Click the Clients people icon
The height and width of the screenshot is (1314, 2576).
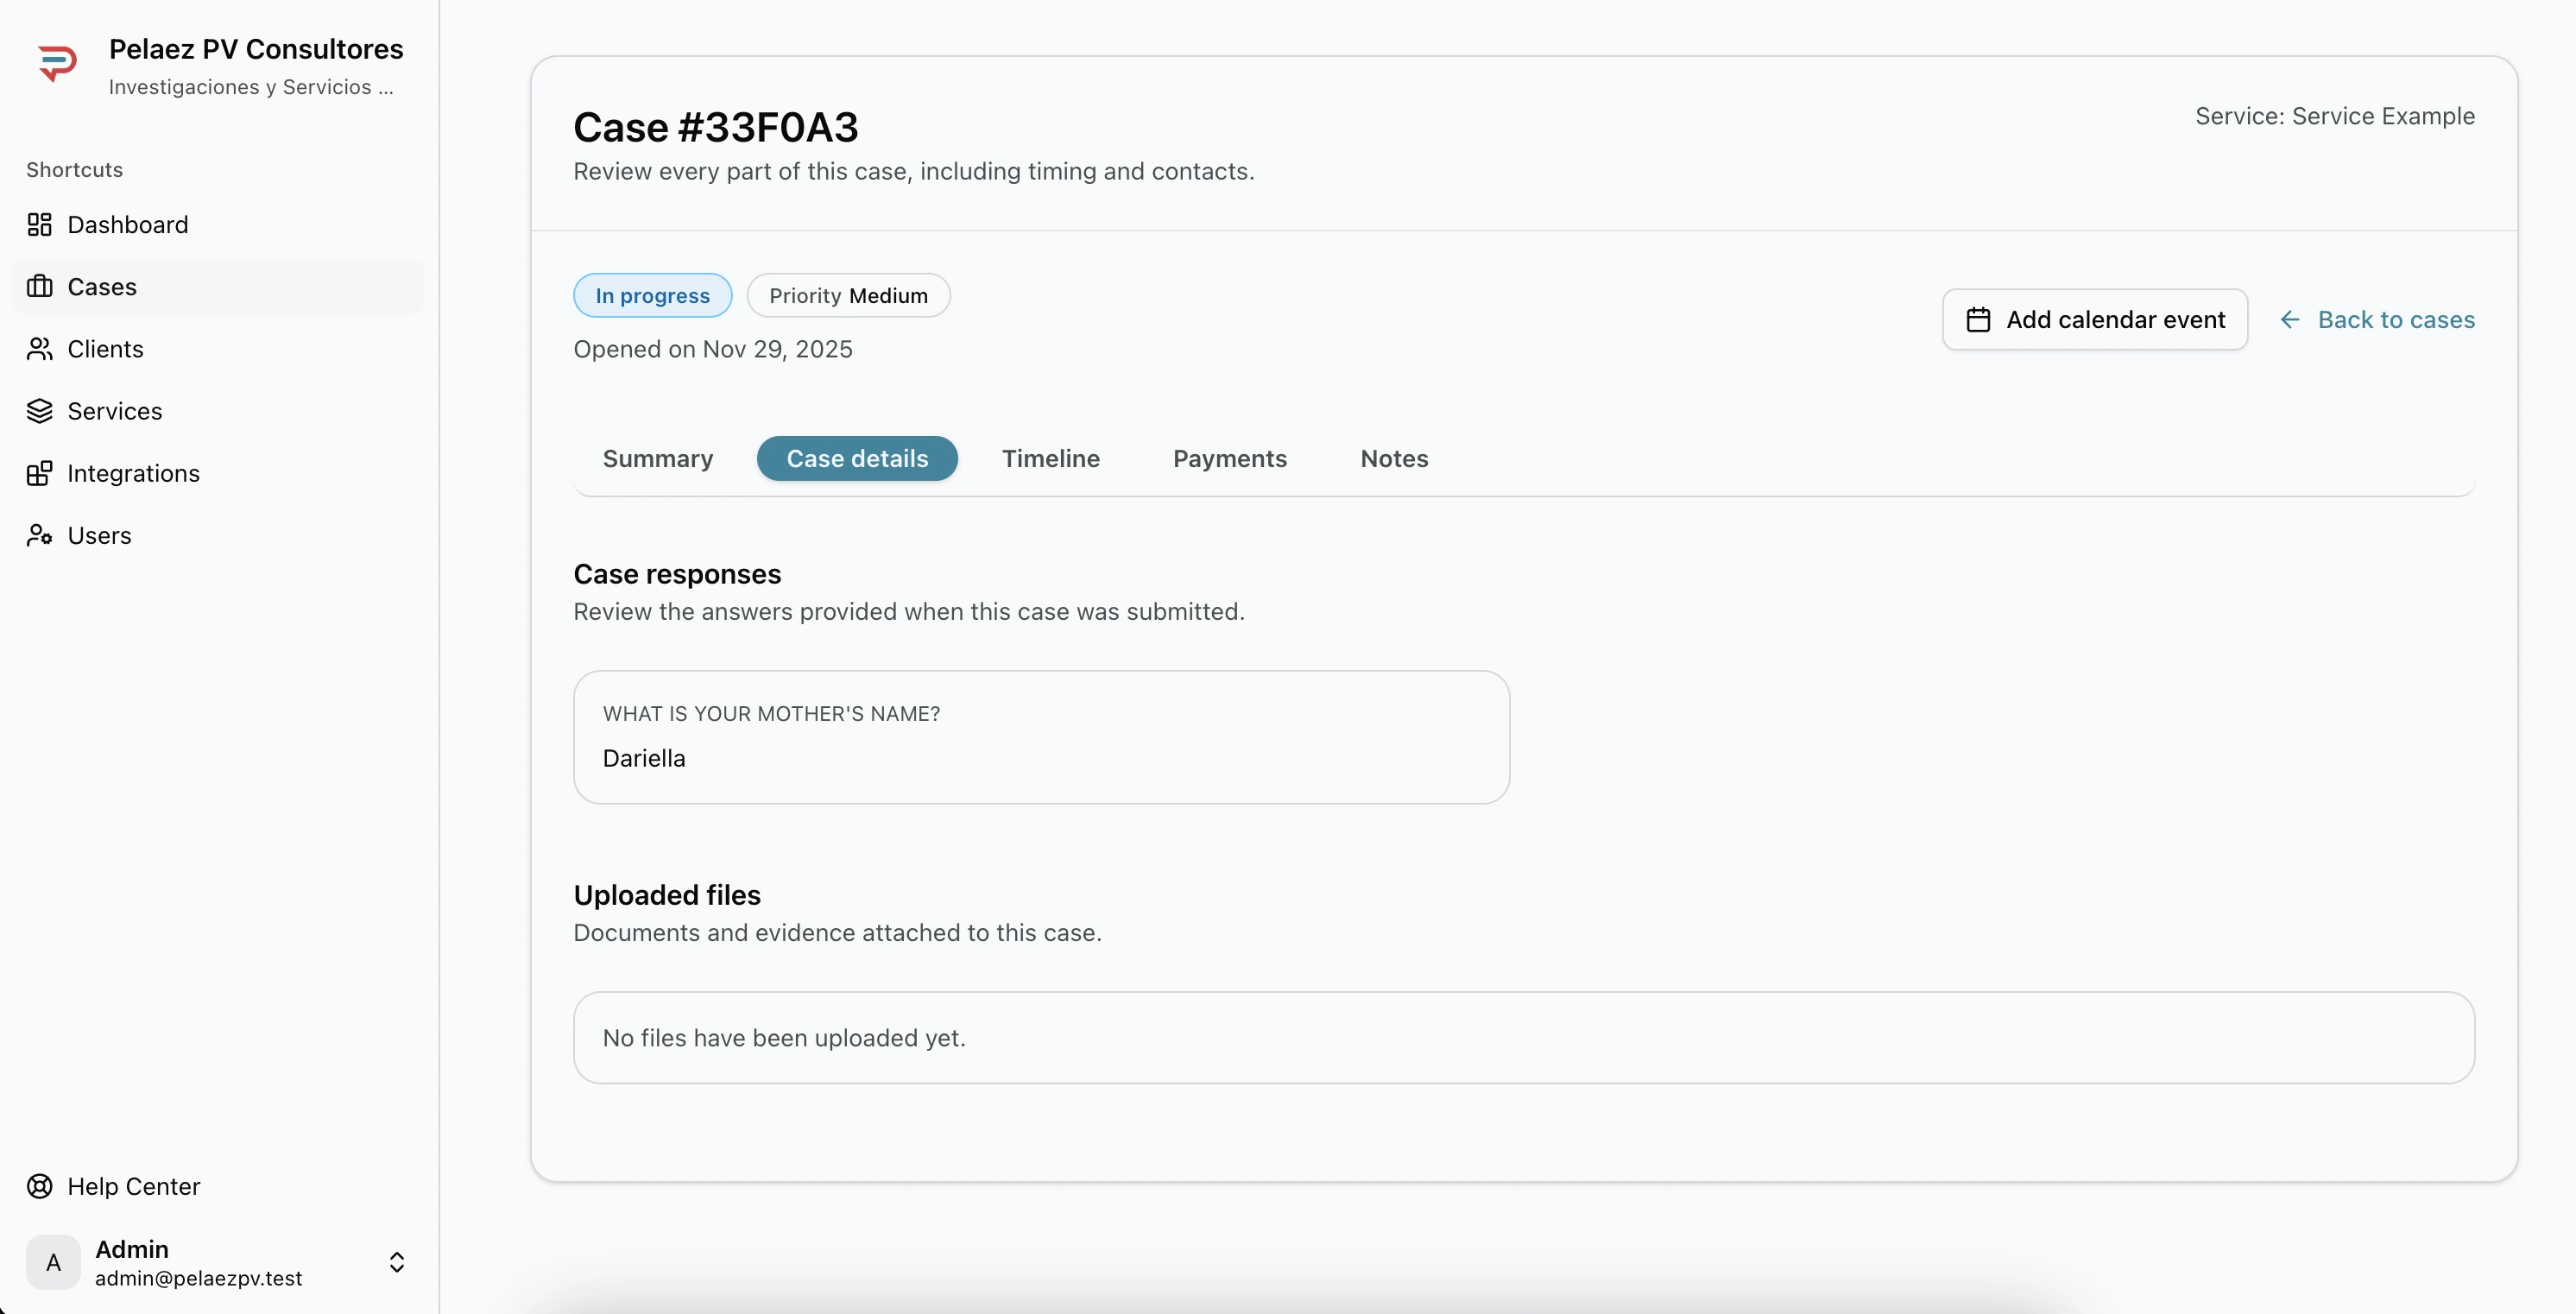[x=40, y=349]
